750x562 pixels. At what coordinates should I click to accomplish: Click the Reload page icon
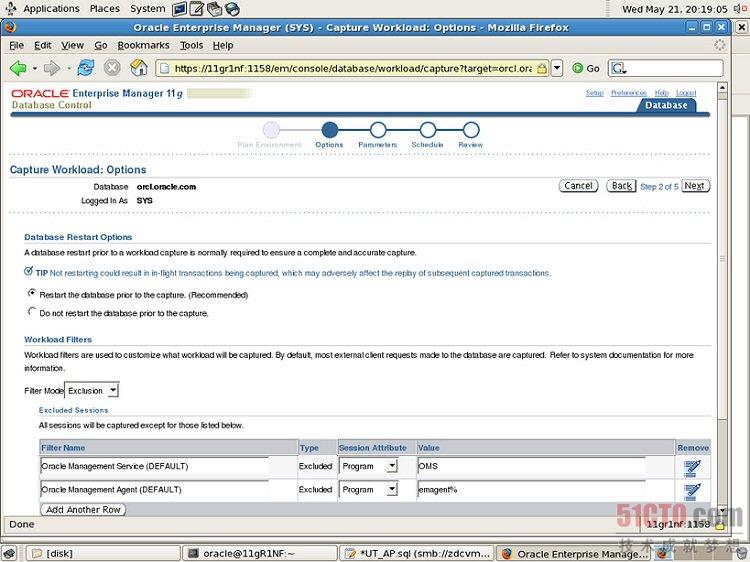tap(86, 68)
